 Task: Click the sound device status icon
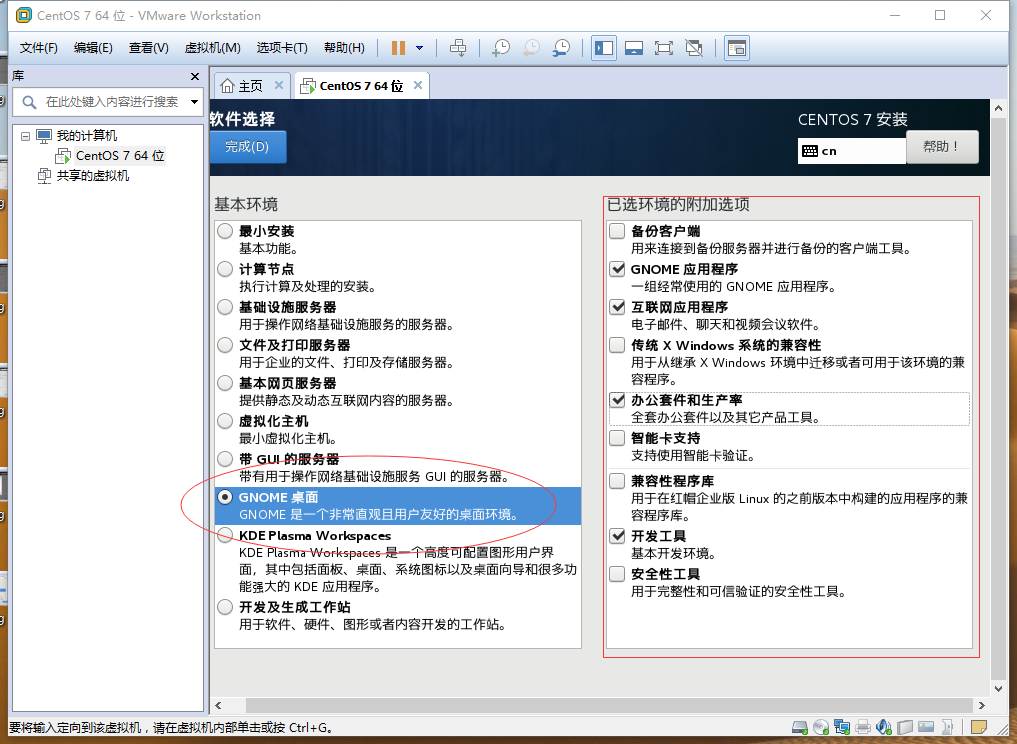[x=883, y=727]
